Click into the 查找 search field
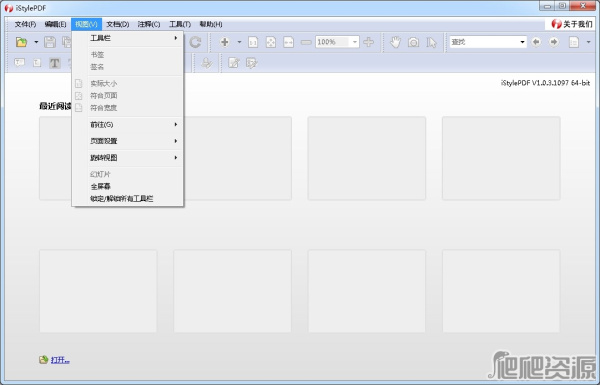 pos(484,42)
